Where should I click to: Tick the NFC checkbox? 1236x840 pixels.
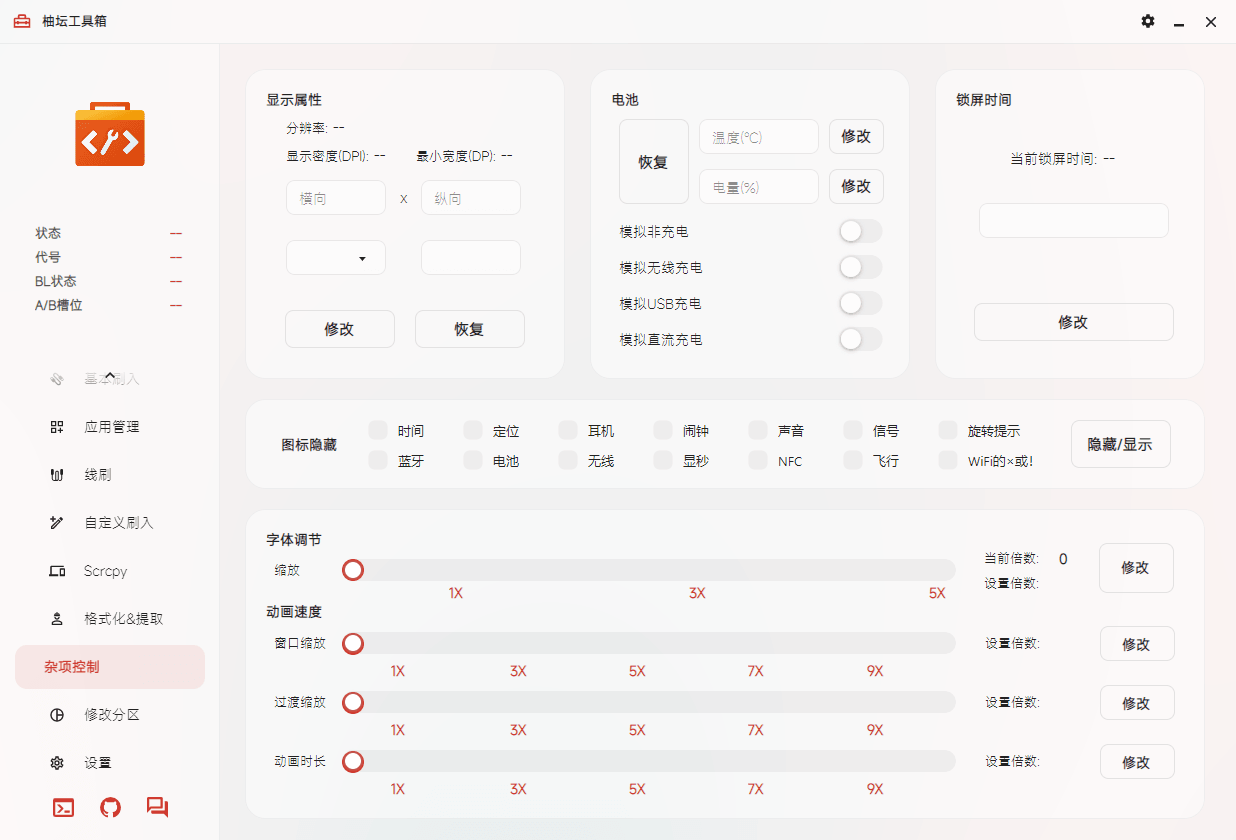(x=758, y=461)
